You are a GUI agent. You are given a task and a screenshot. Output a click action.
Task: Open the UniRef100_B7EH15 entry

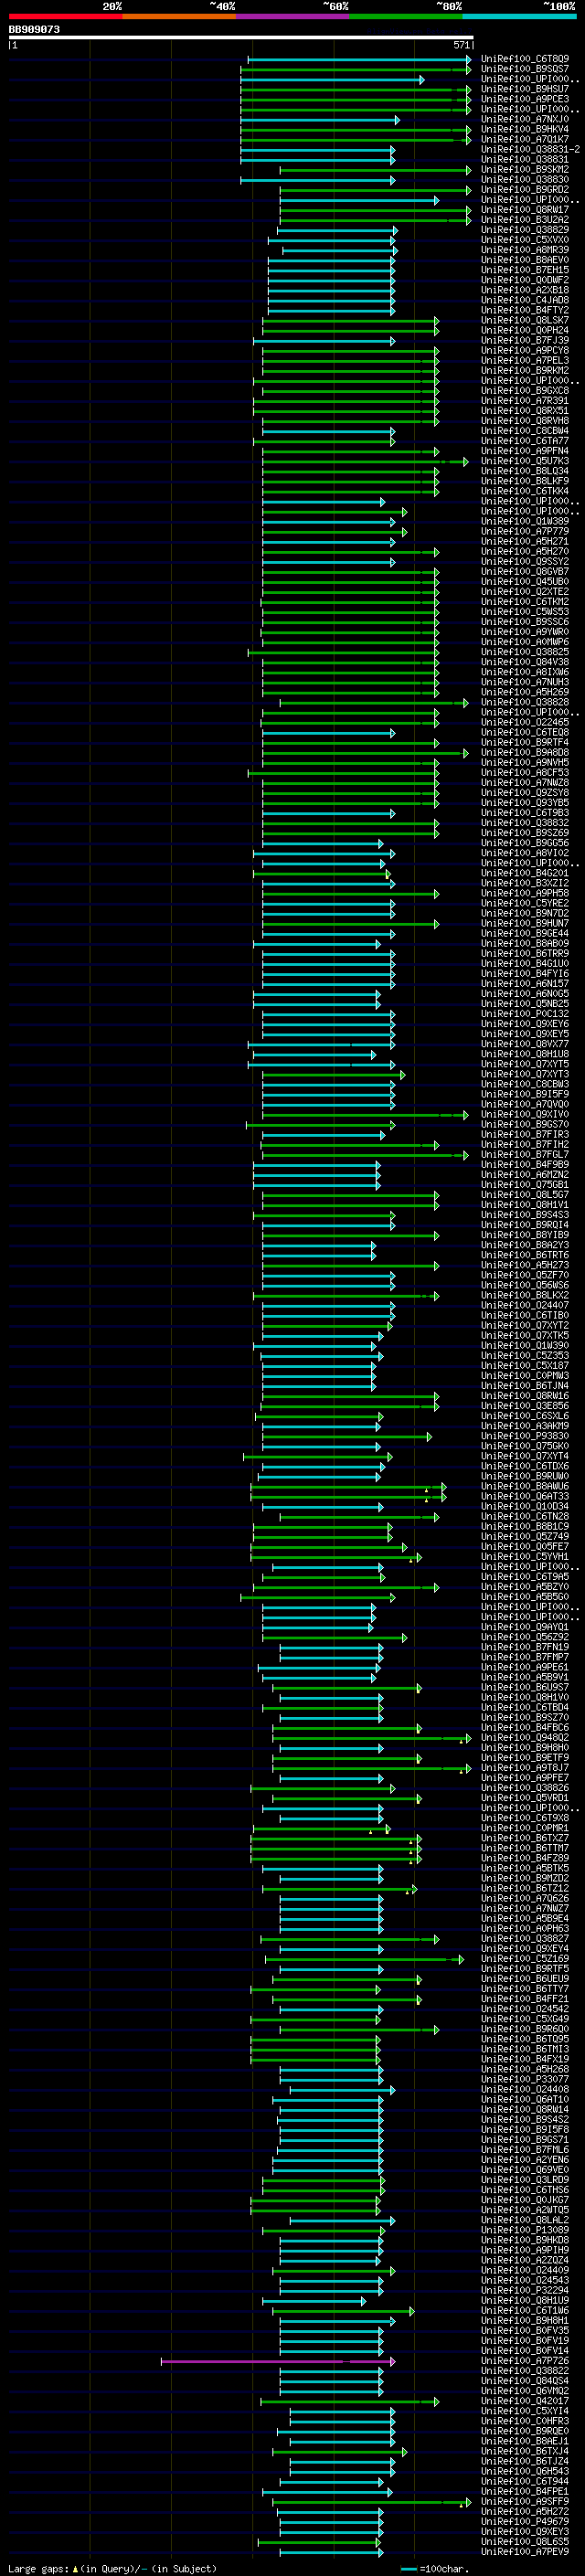click(525, 271)
